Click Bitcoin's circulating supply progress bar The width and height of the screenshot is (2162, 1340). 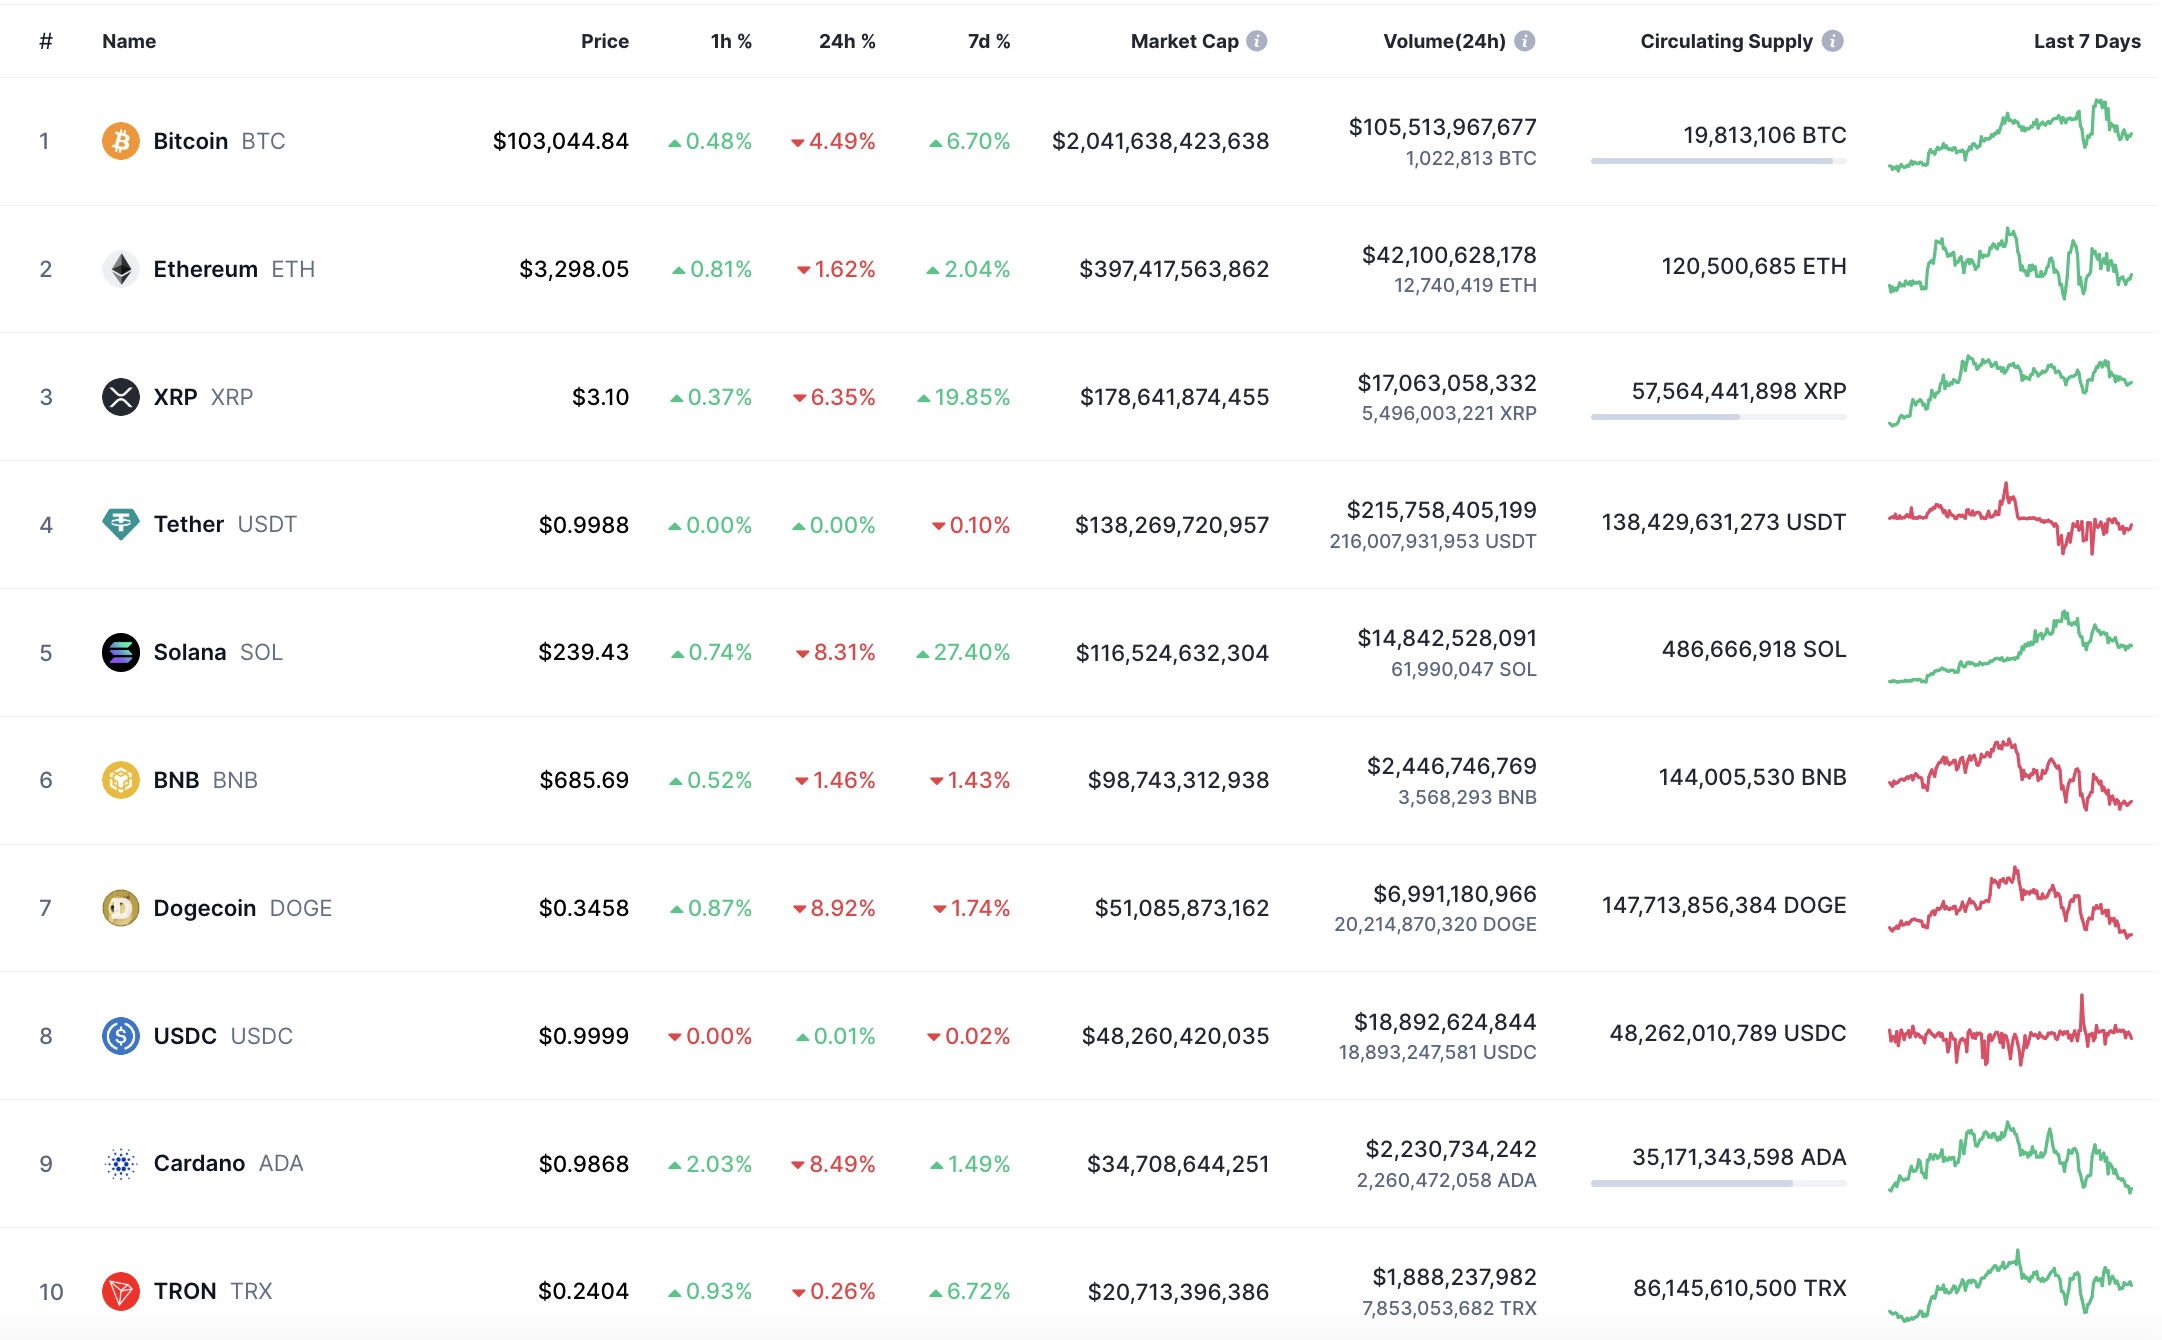click(1718, 161)
